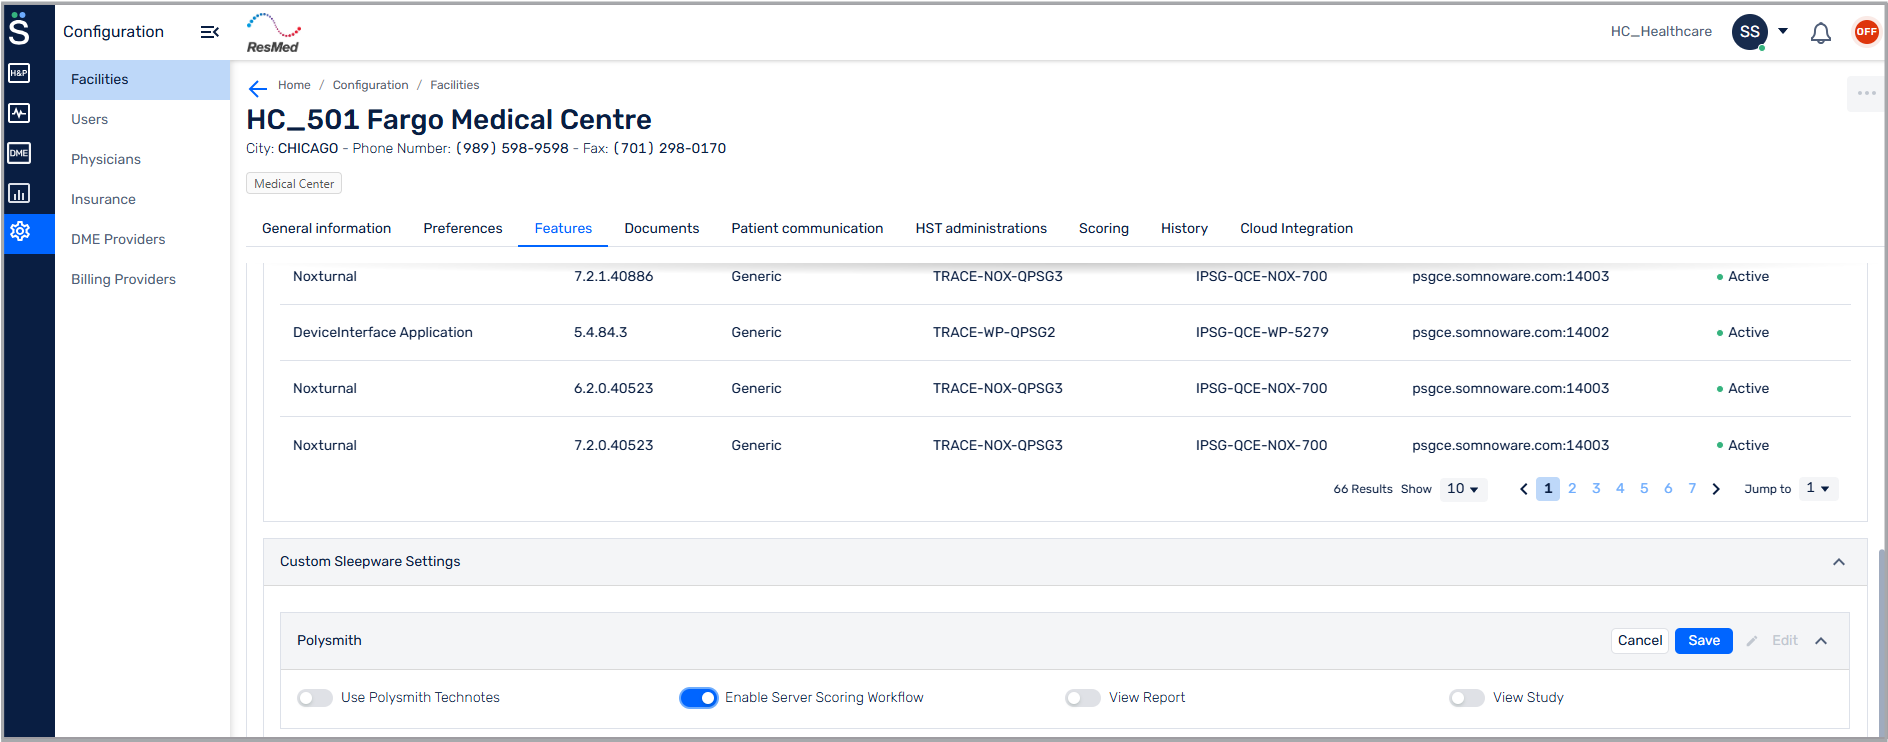Toggle Use Polysmith Technotes switch
Viewport: 1888px width, 742px height.
coord(315,698)
